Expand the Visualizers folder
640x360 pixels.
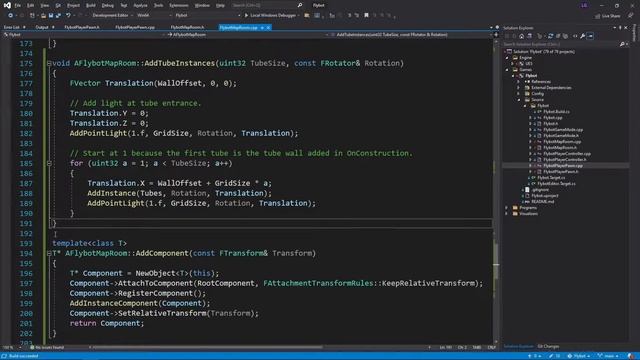pos(507,214)
